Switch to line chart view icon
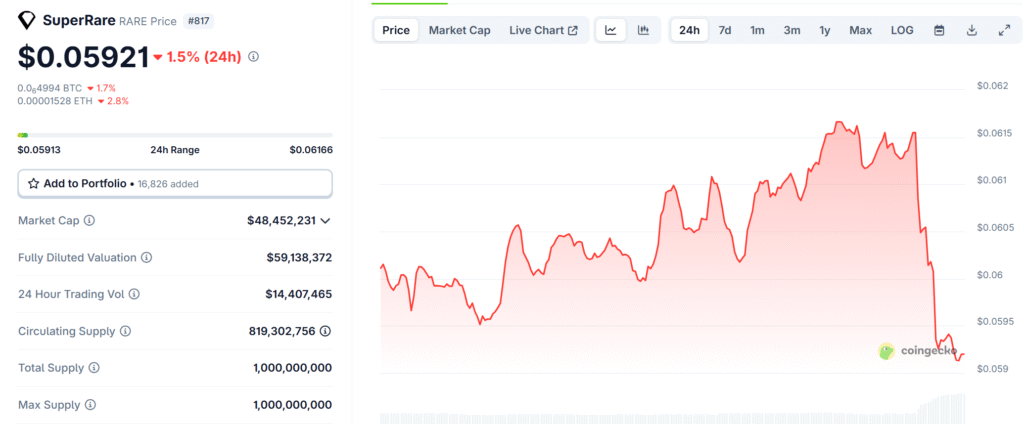 (610, 30)
